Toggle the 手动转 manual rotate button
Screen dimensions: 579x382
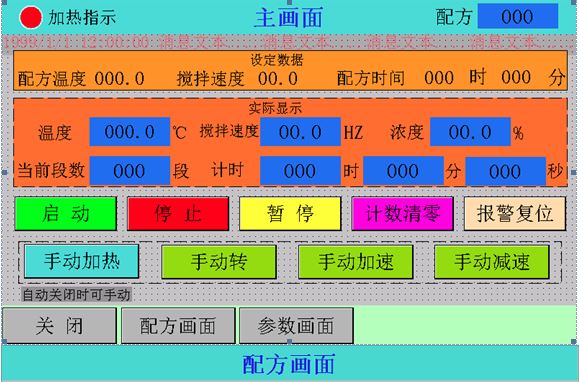click(x=219, y=262)
